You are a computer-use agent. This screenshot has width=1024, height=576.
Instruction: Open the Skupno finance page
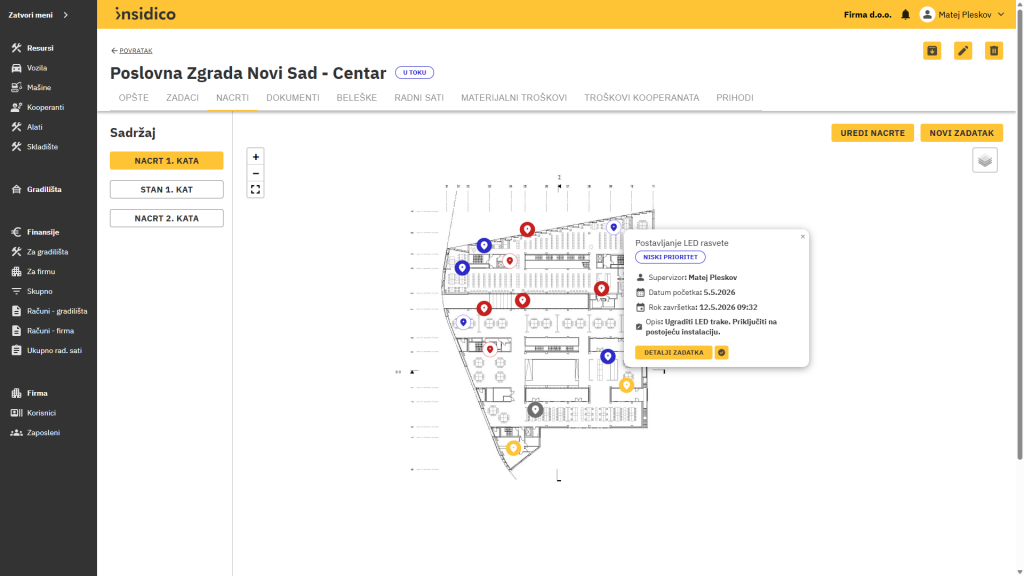coord(39,291)
